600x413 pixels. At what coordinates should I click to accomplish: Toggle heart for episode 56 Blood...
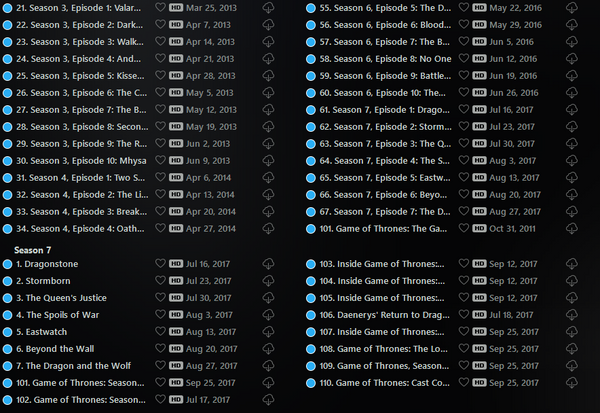(x=464, y=24)
